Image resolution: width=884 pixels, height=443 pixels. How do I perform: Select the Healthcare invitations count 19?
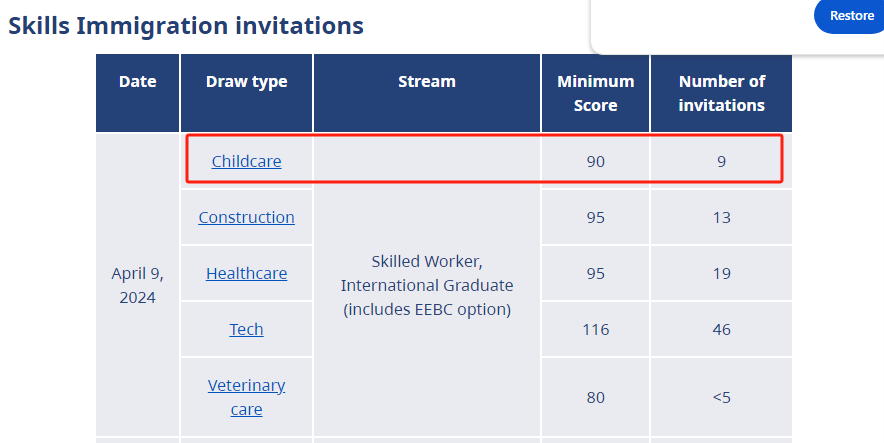pos(721,273)
